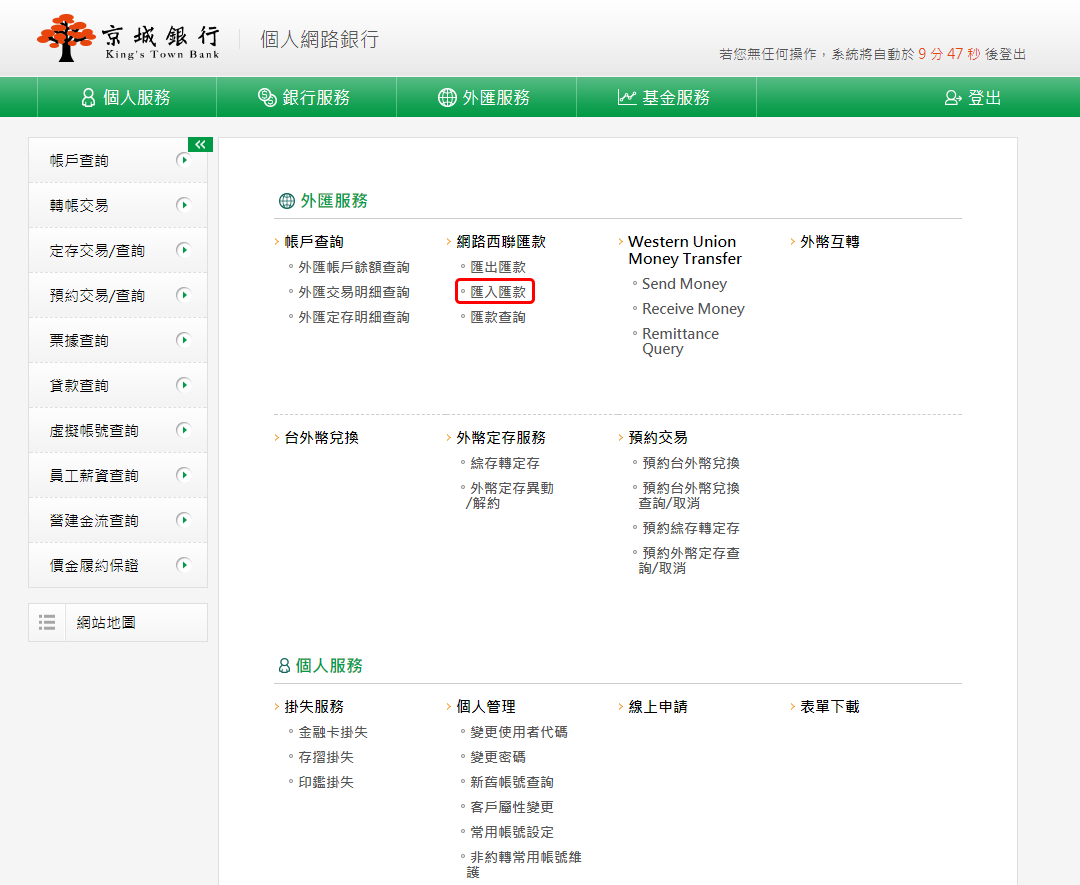This screenshot has width=1080, height=885.
Task: Open 金融卡掛失 link
Action: pos(333,732)
